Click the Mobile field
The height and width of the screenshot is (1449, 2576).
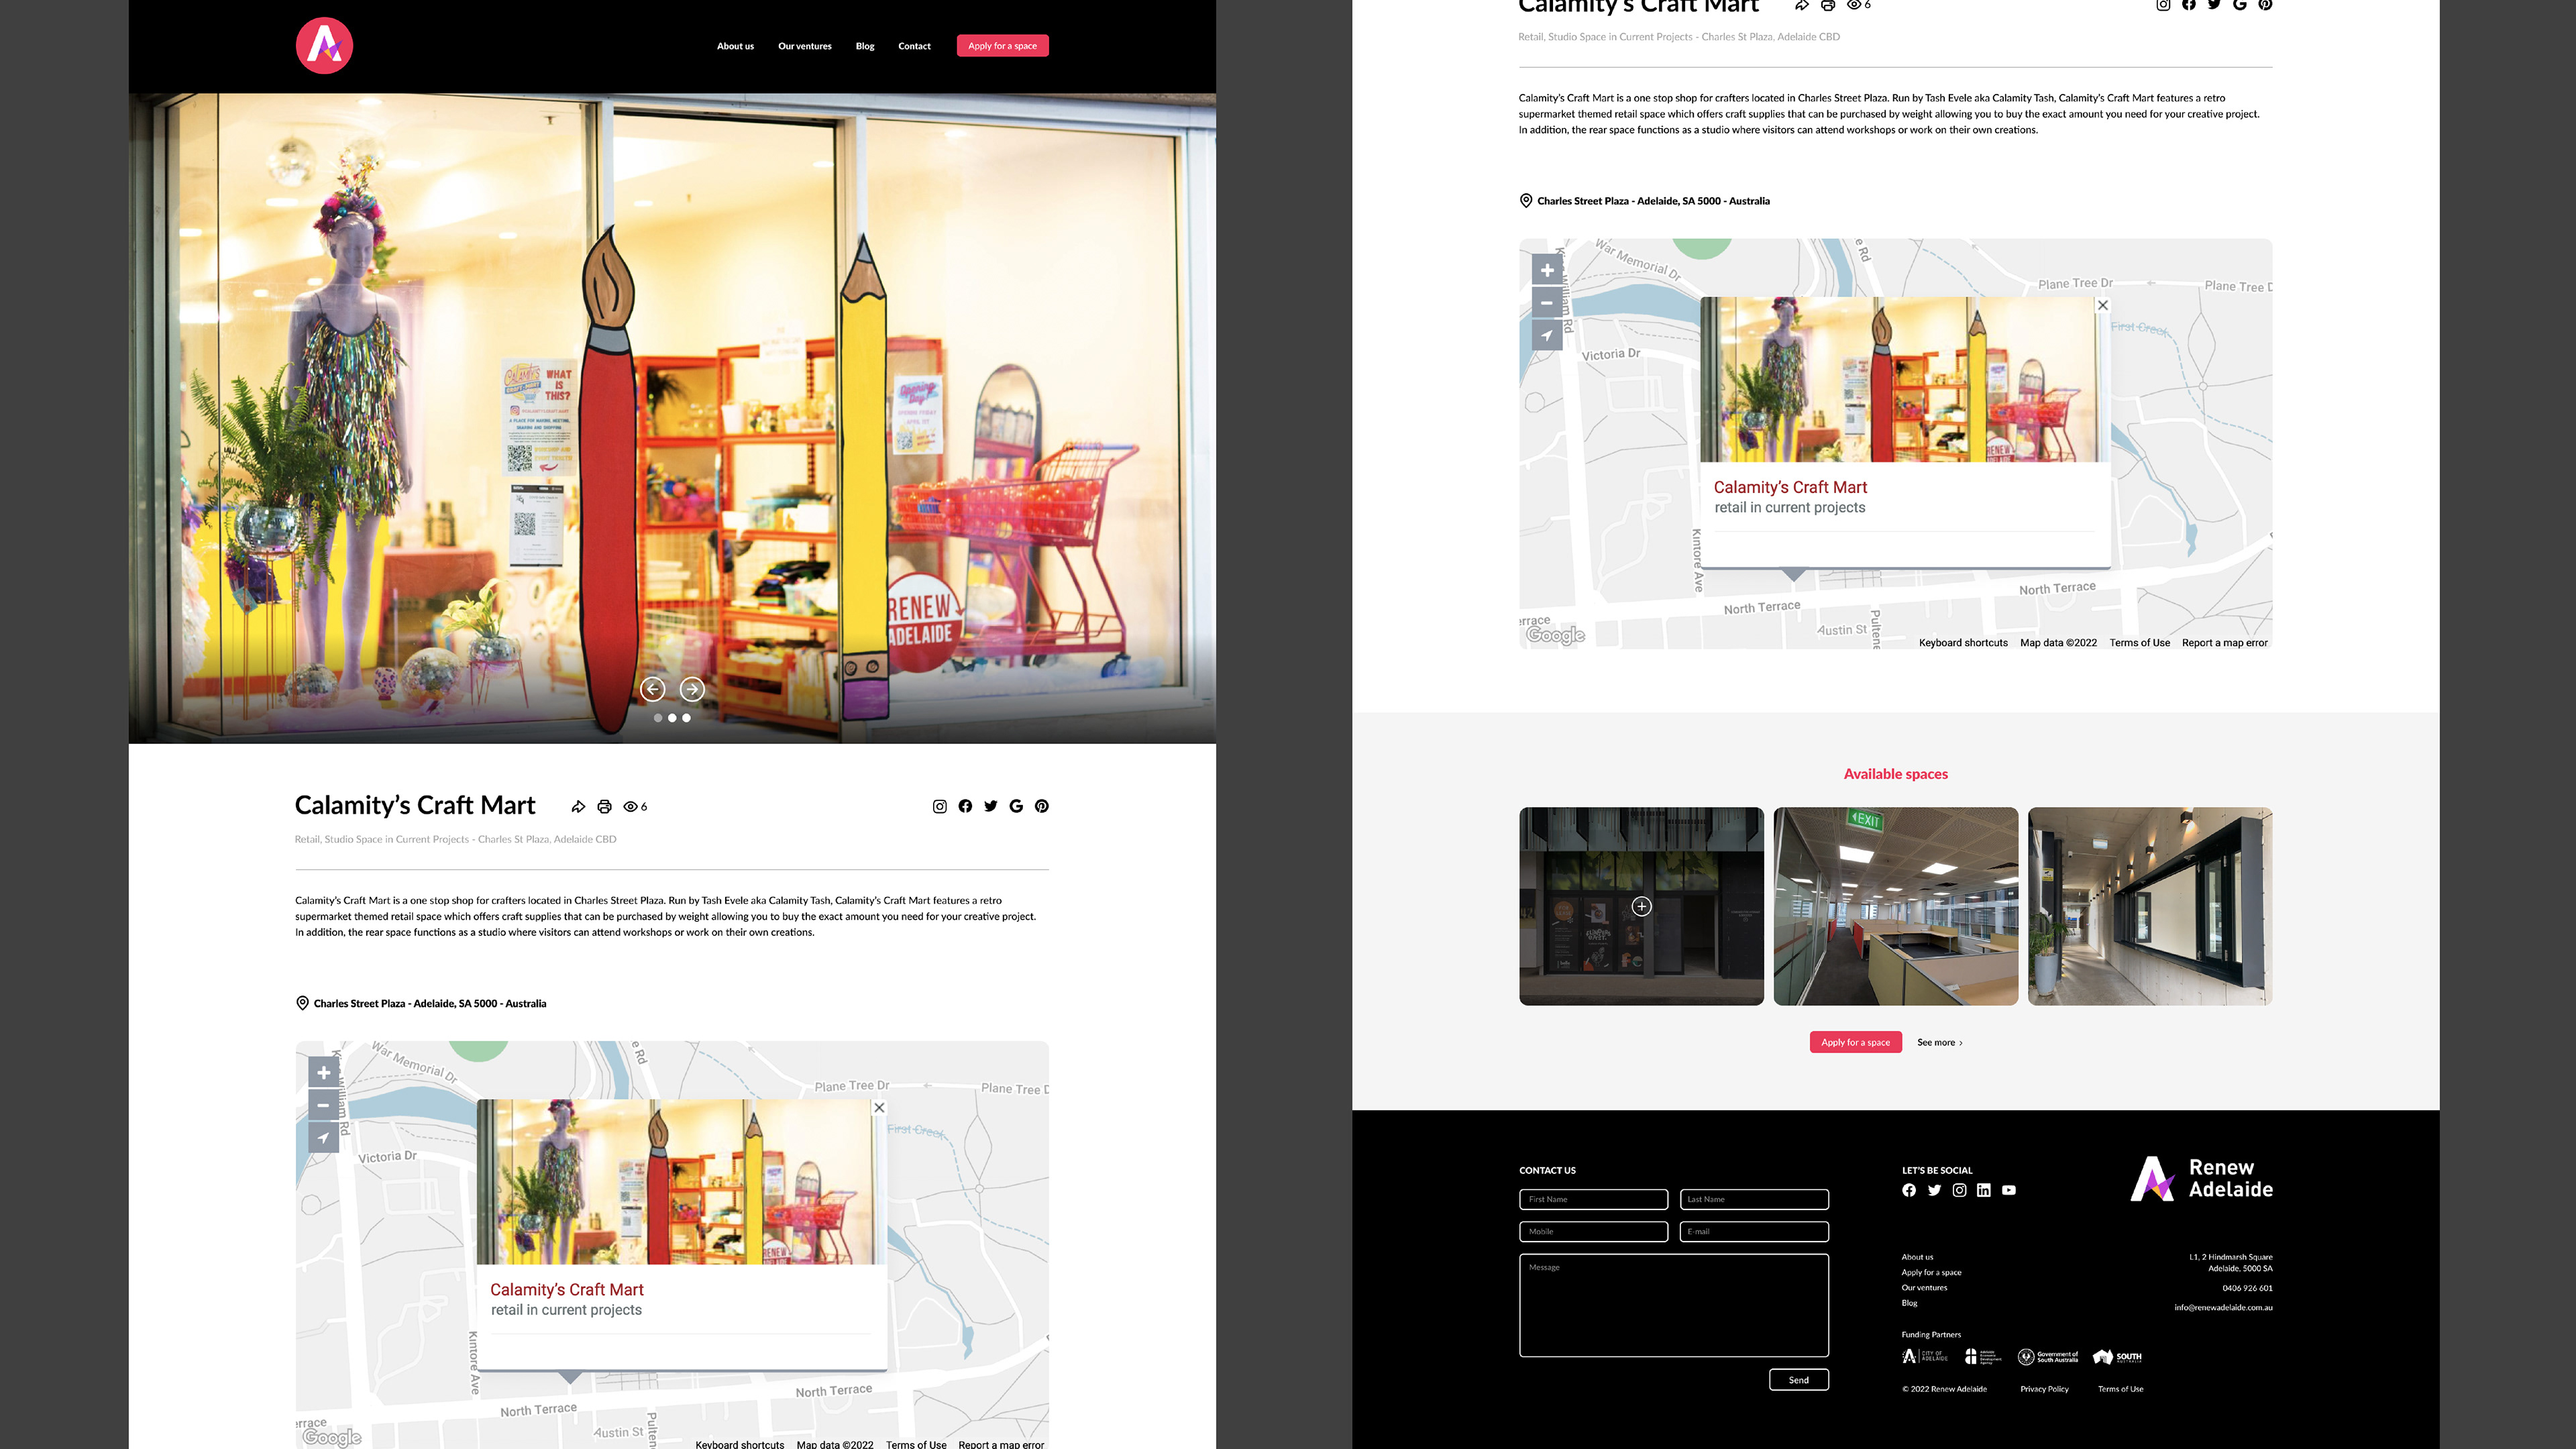(1593, 1231)
